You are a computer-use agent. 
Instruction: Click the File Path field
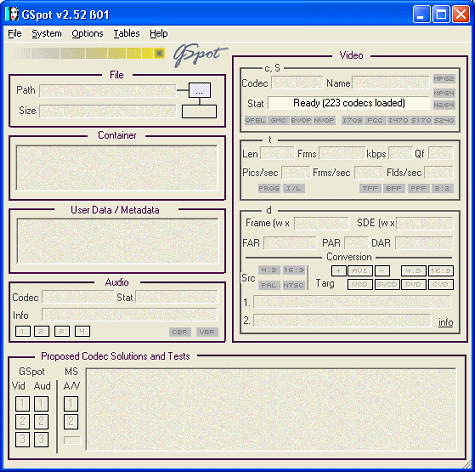point(108,91)
